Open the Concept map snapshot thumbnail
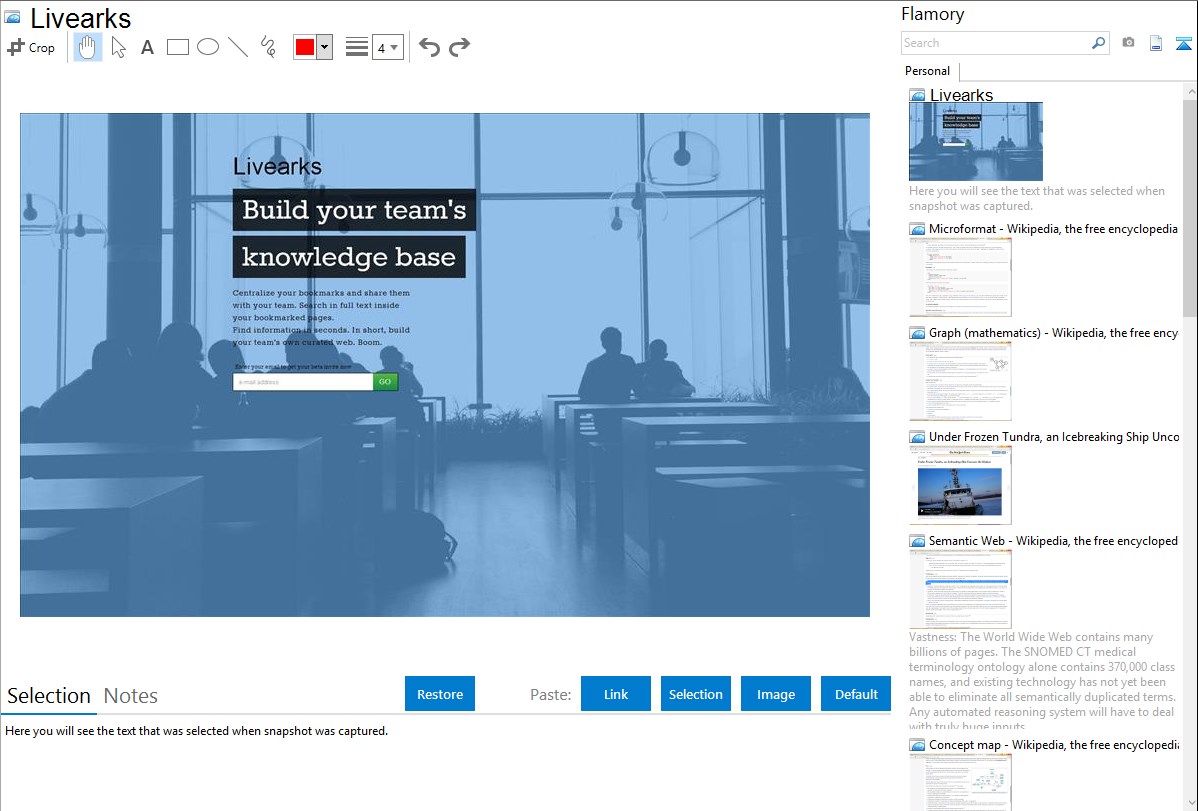Screen dimensions: 1198x811 point(960,782)
